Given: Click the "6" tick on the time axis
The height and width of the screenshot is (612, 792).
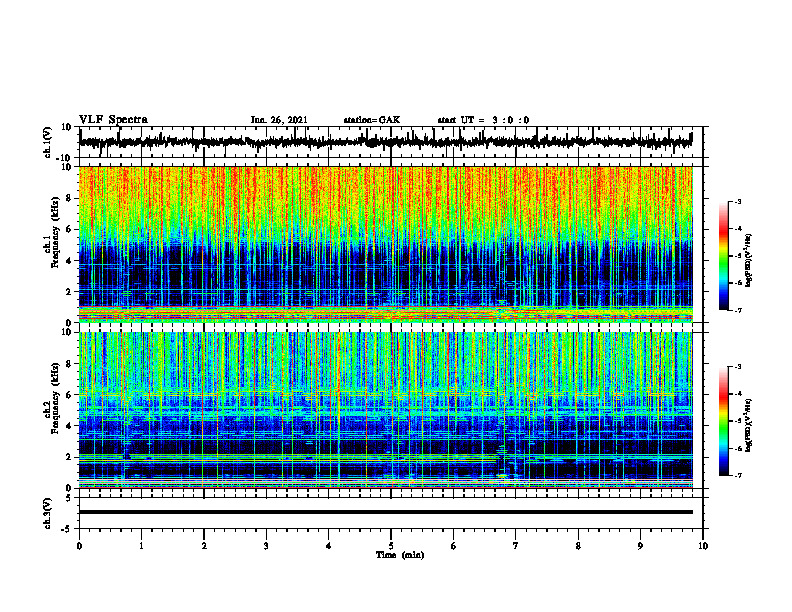Looking at the screenshot, I should click(454, 546).
